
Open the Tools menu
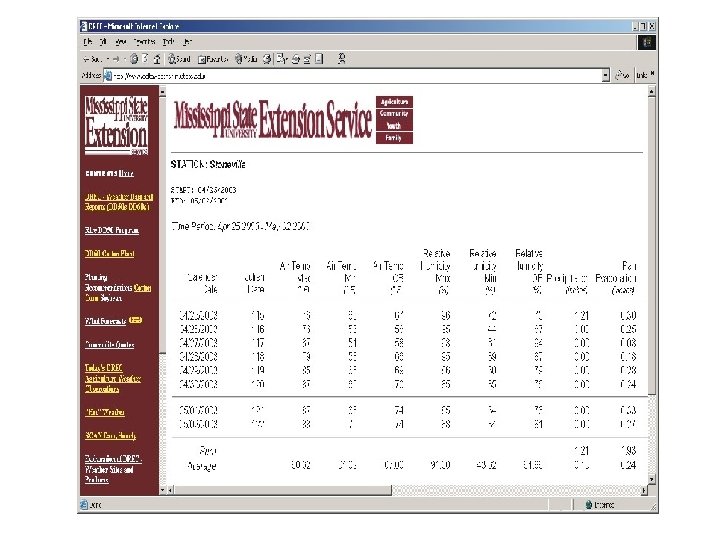169,42
